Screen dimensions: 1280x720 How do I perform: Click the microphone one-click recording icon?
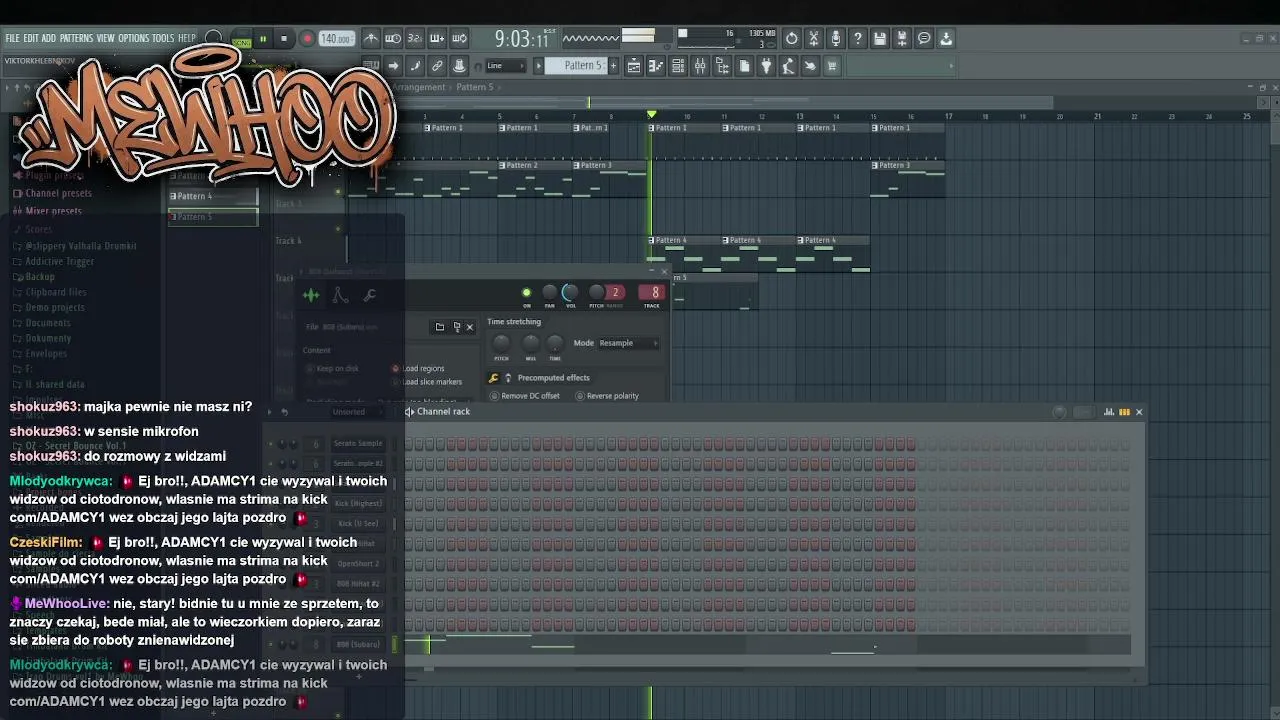tap(836, 39)
